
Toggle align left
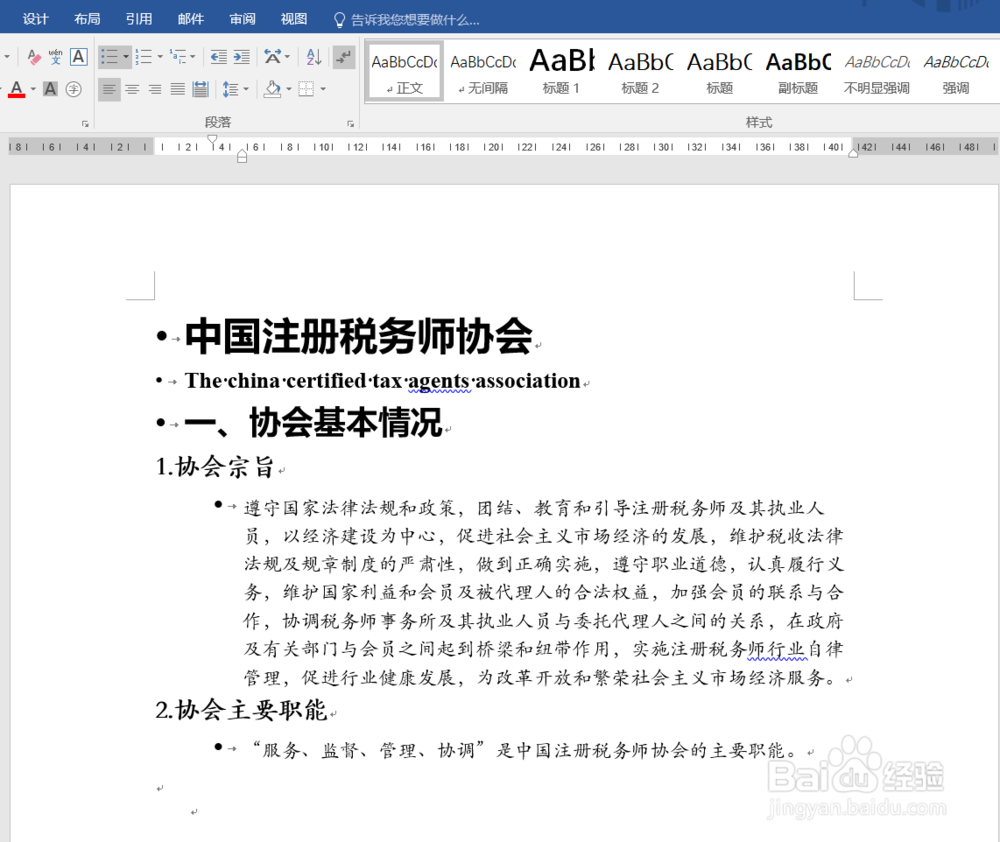point(109,89)
